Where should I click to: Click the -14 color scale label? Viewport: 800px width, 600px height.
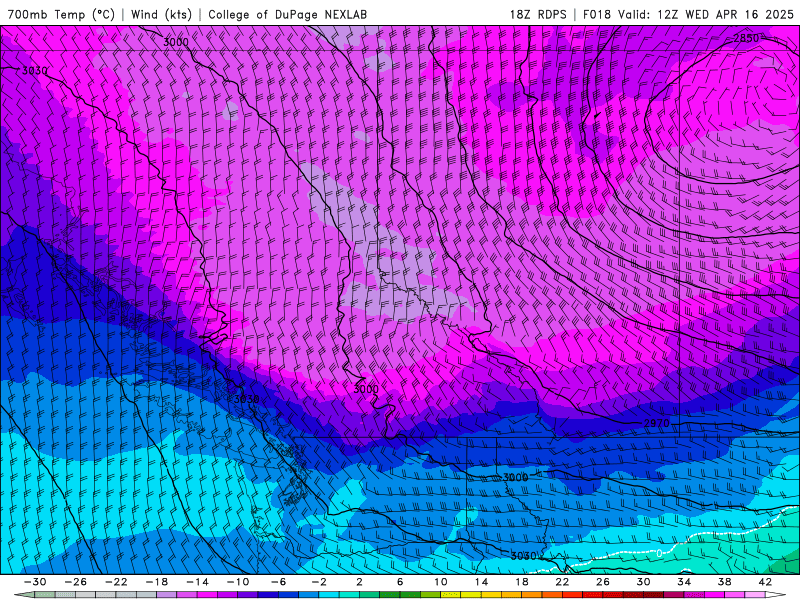click(197, 582)
